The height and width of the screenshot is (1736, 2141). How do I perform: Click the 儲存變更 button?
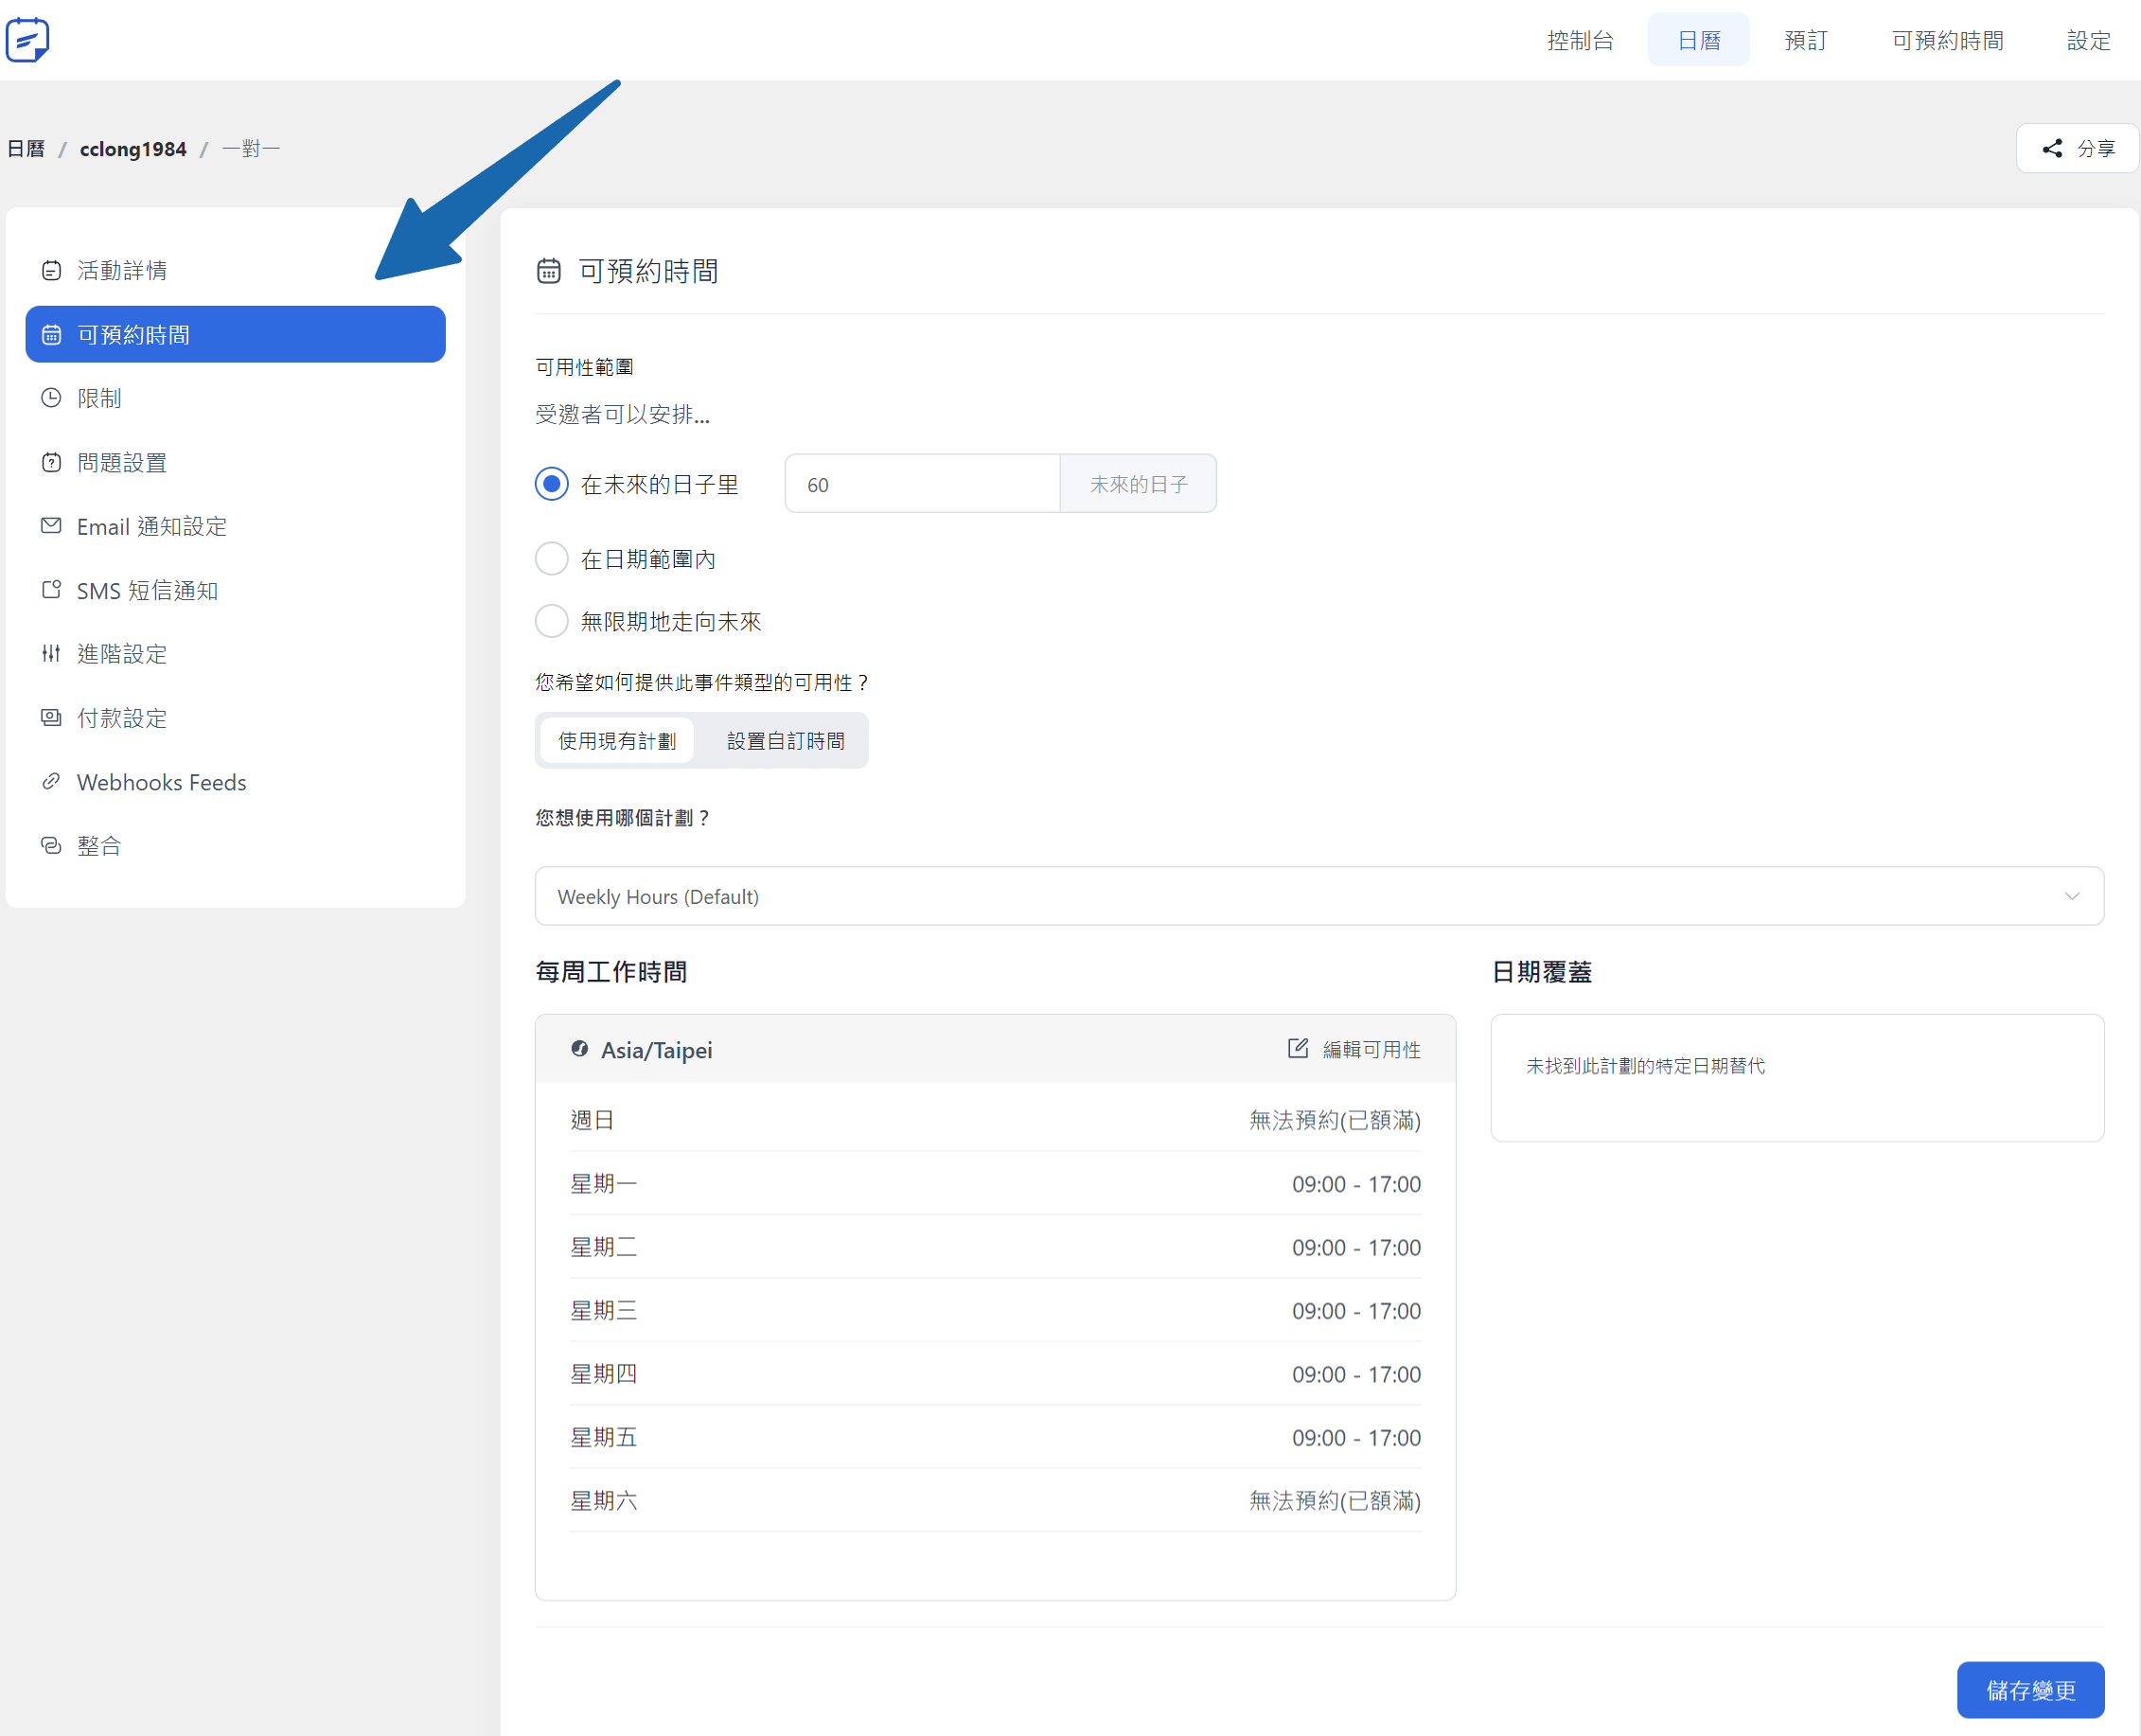(2029, 1690)
